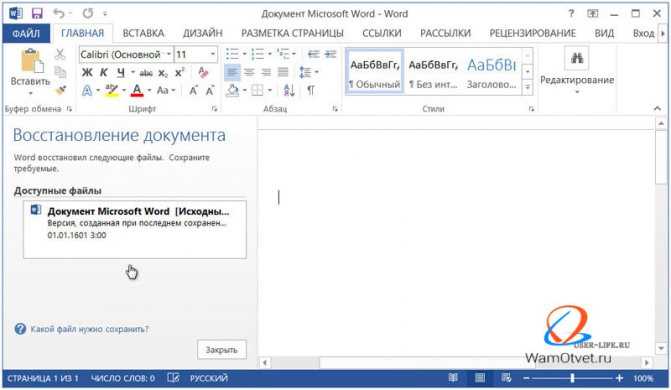Expand the styles gallery More arrow
671x390 pixels.
tap(527, 88)
